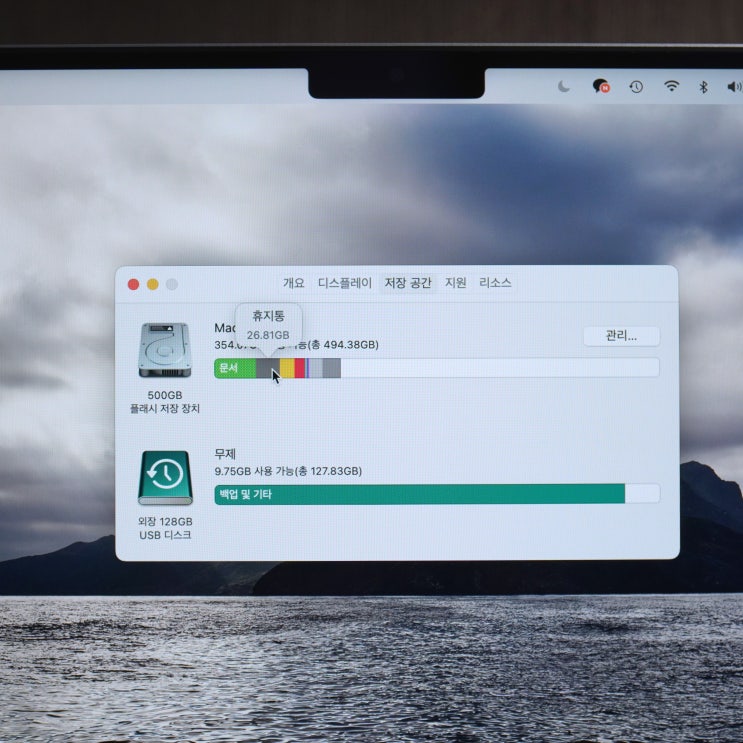Open the Bluetooth menu bar icon
The width and height of the screenshot is (743, 743).
click(703, 87)
